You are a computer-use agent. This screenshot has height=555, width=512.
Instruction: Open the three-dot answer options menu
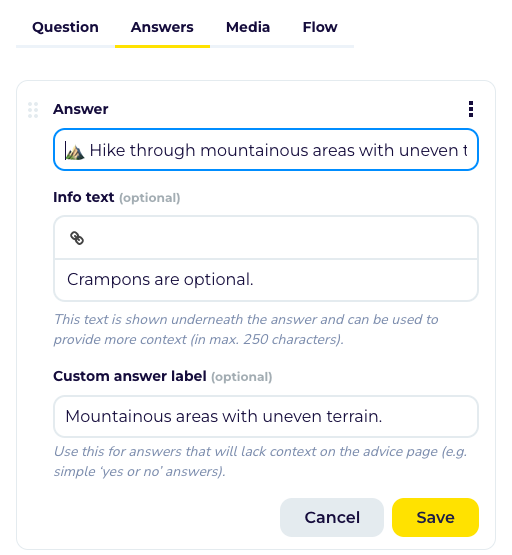[x=470, y=109]
